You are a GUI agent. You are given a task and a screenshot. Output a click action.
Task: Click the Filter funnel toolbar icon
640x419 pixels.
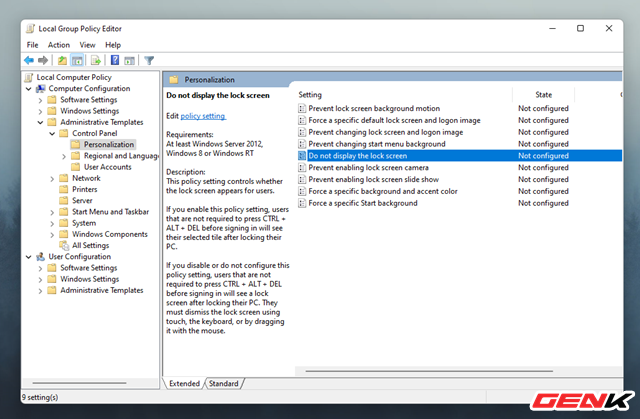tap(149, 61)
